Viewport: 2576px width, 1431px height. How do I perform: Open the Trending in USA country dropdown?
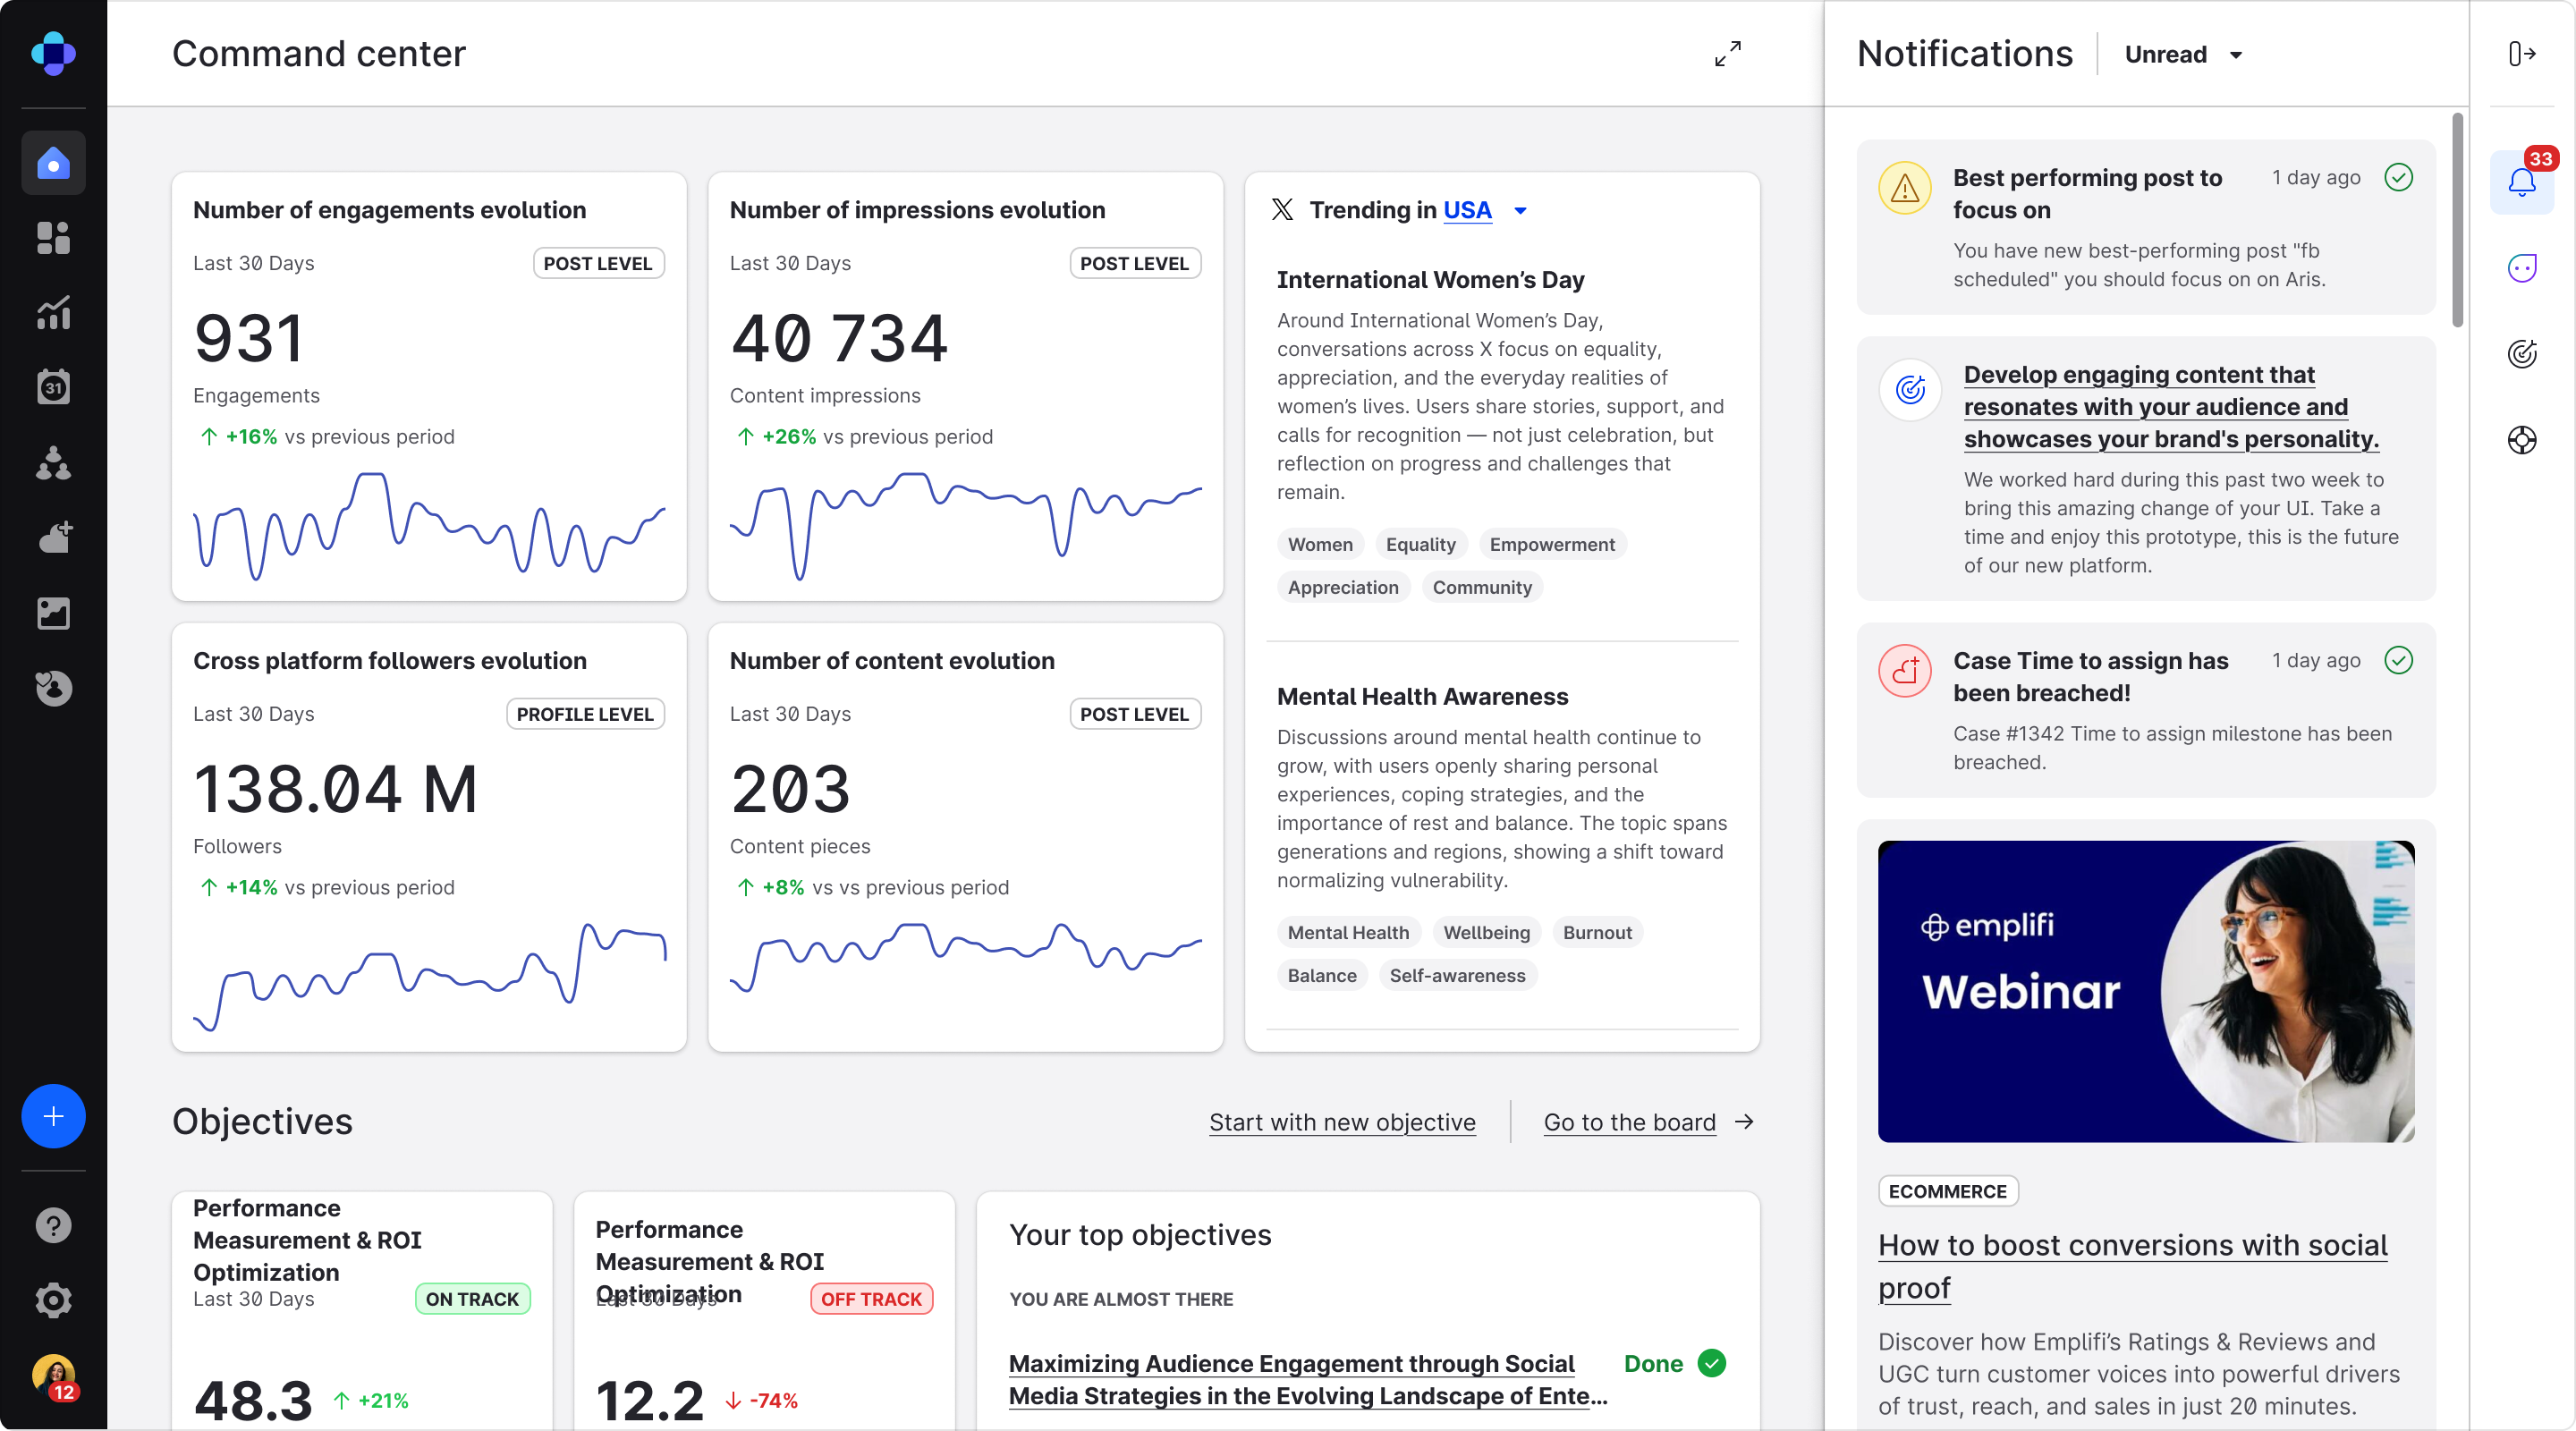tap(1520, 211)
